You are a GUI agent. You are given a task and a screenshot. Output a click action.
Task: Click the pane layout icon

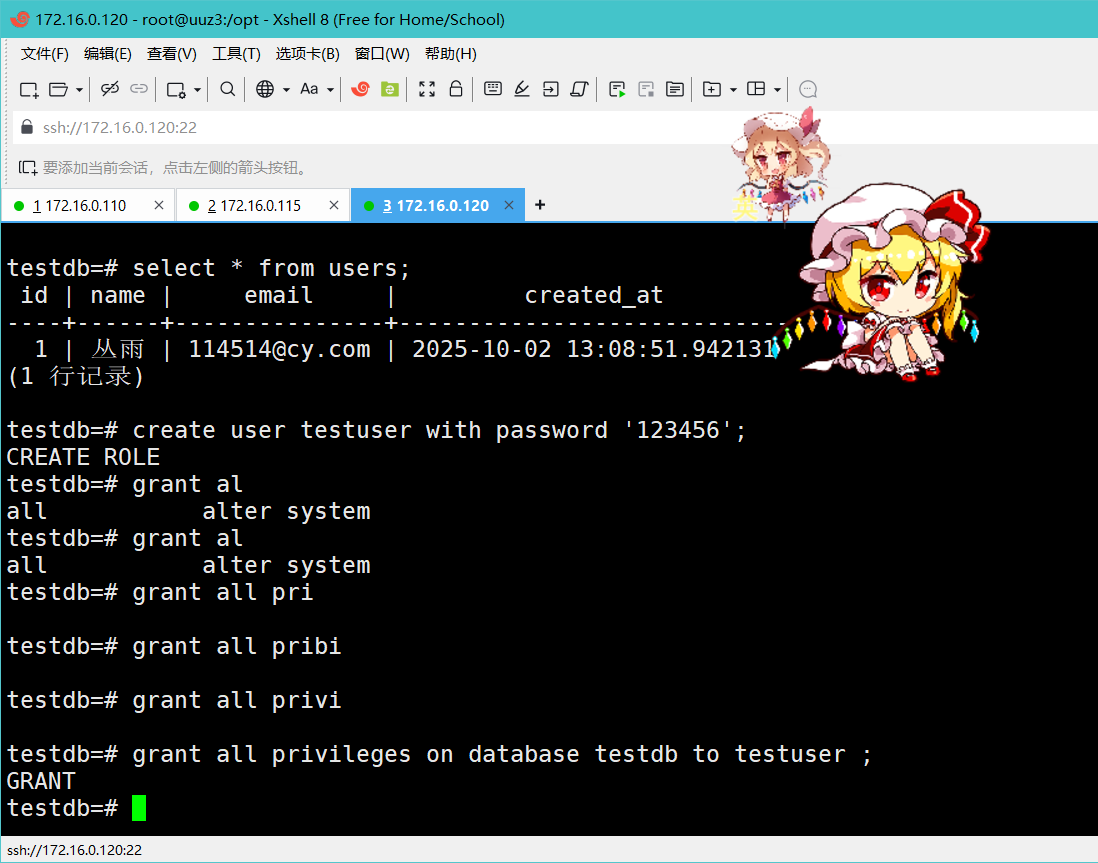tap(756, 88)
